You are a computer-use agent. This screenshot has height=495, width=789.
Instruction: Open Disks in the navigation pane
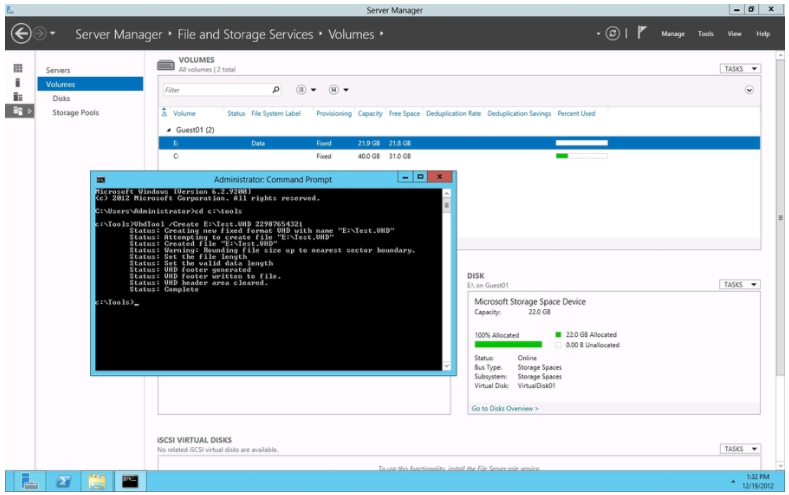[61, 99]
